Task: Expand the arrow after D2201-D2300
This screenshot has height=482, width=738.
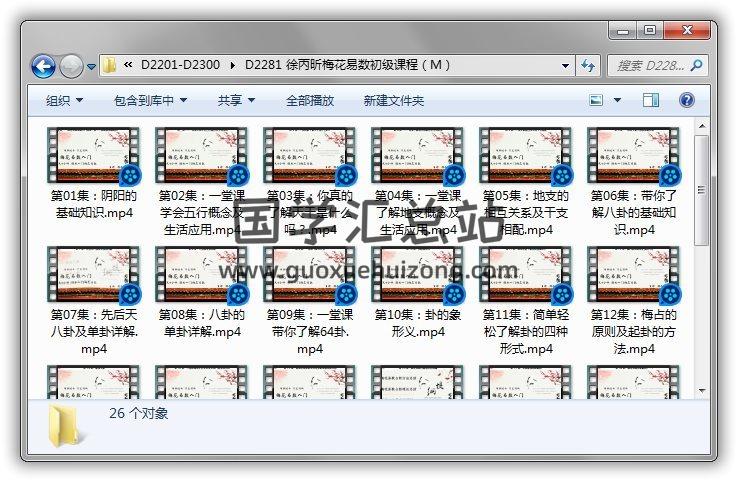Action: [233, 65]
